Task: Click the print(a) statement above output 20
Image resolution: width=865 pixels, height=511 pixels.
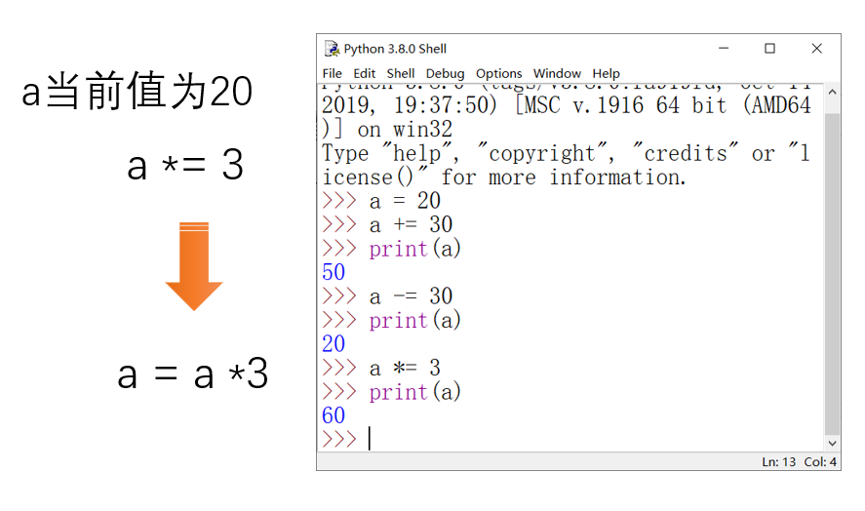Action: (415, 321)
